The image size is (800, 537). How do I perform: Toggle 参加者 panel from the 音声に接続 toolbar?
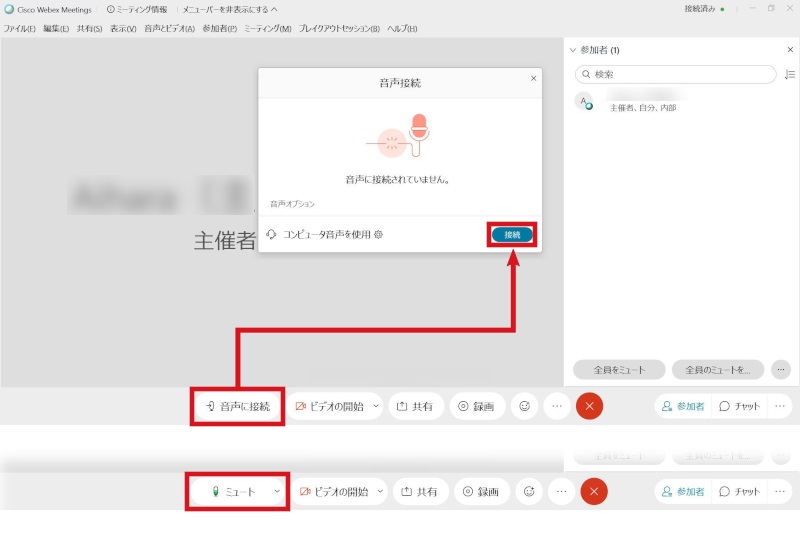pos(683,407)
